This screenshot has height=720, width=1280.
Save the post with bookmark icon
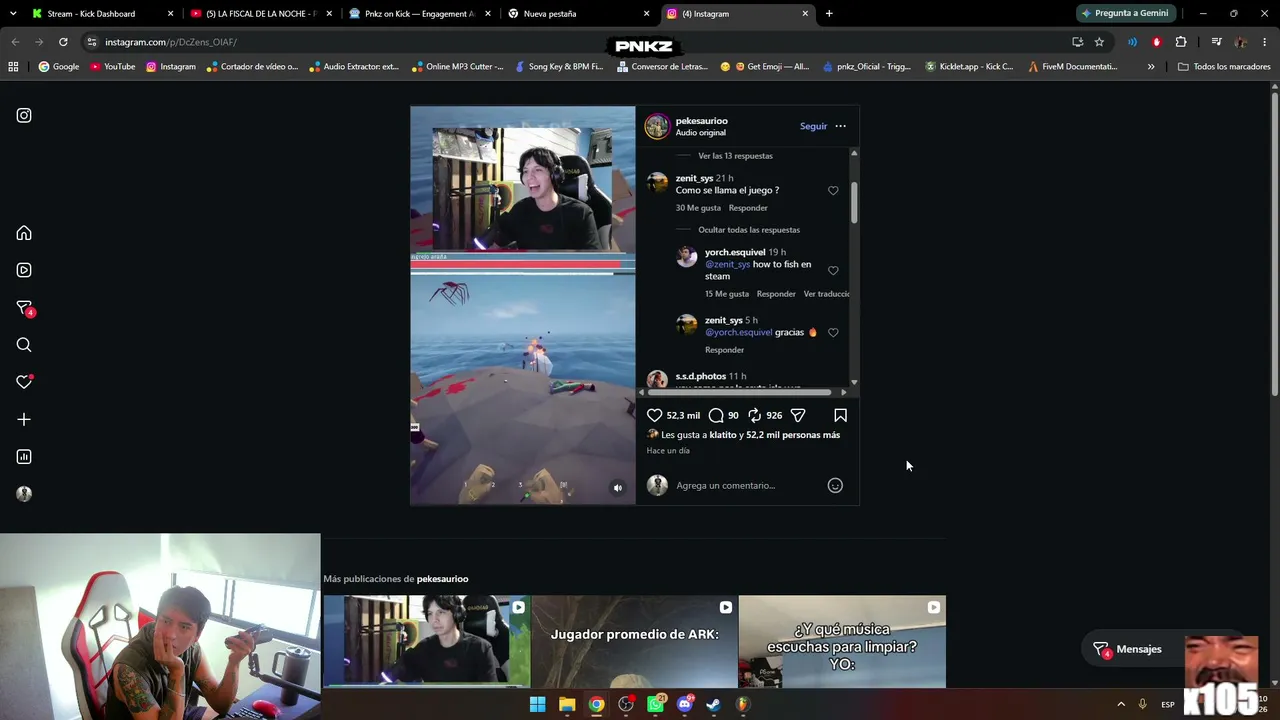point(840,415)
